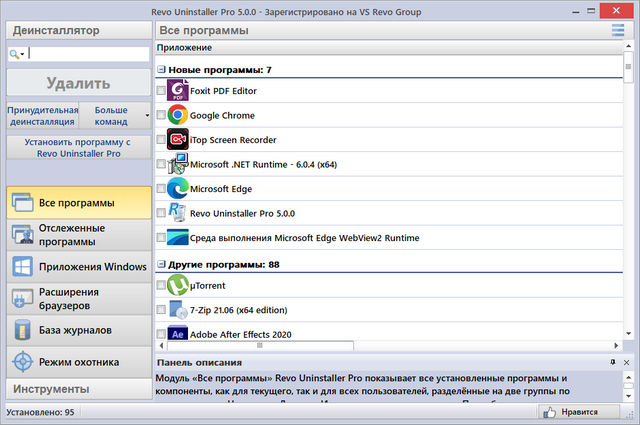Click the "Нравится" like button

[x=575, y=411]
